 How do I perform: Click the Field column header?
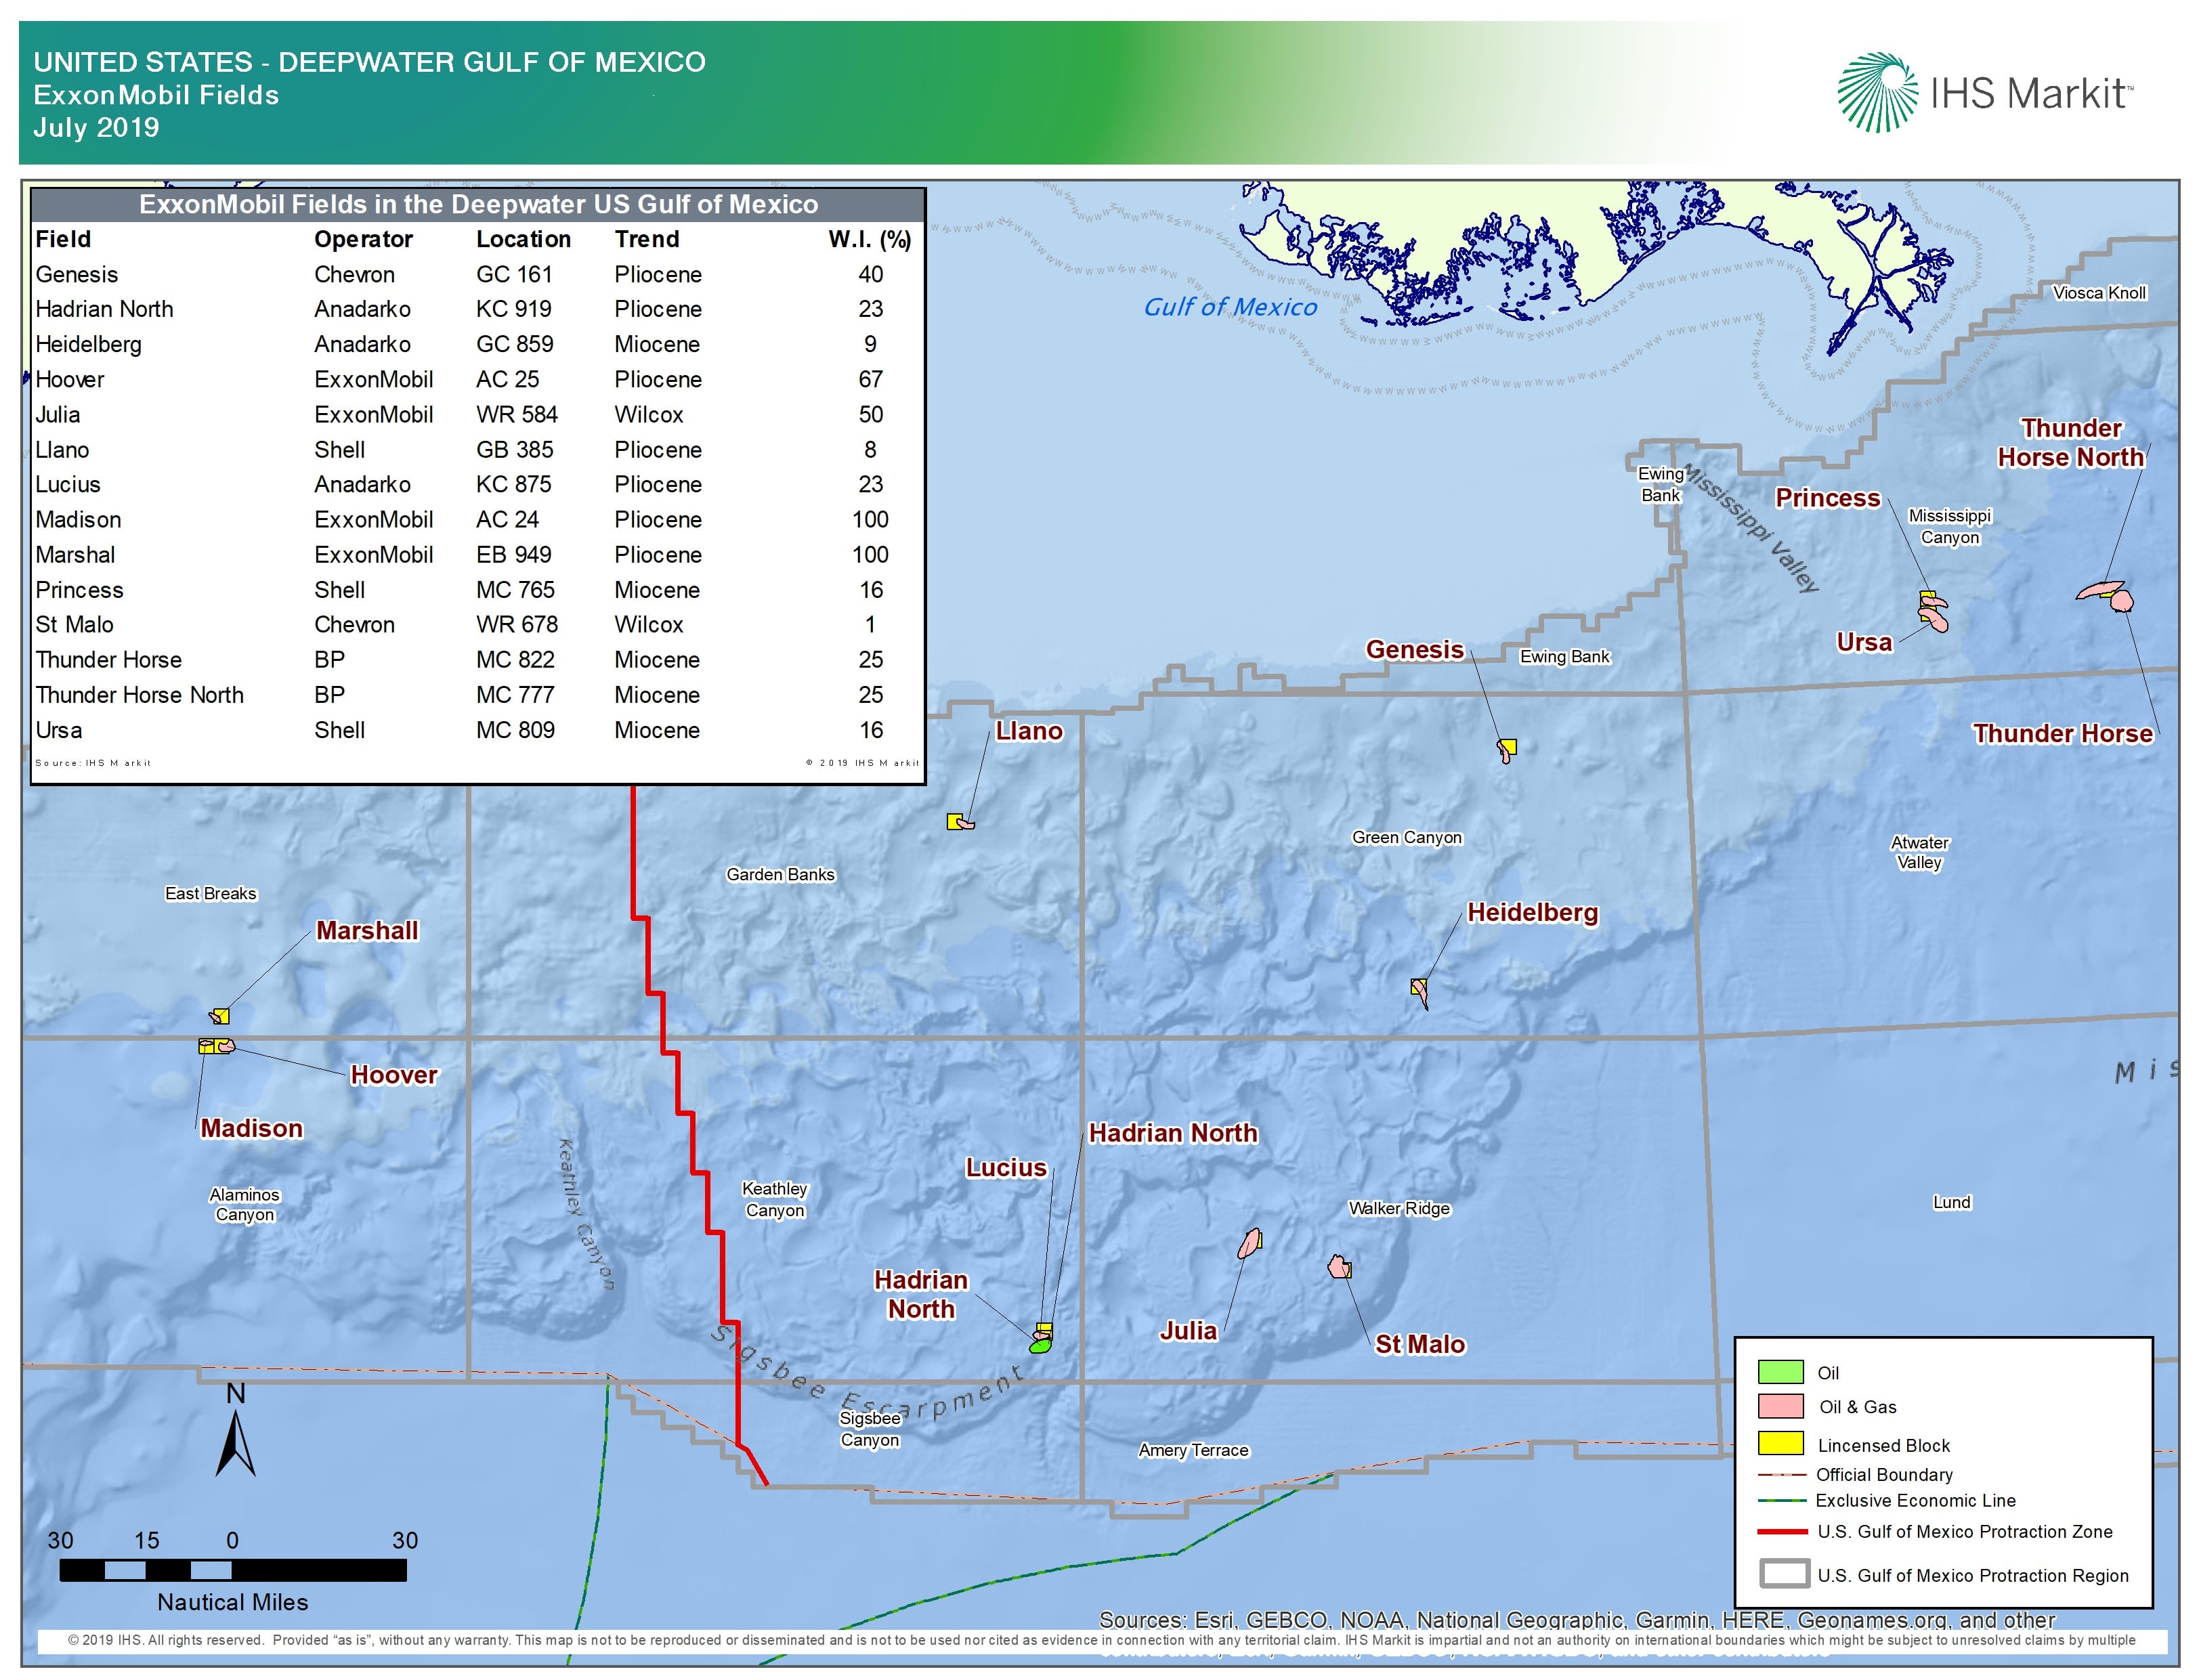pyautogui.click(x=63, y=239)
